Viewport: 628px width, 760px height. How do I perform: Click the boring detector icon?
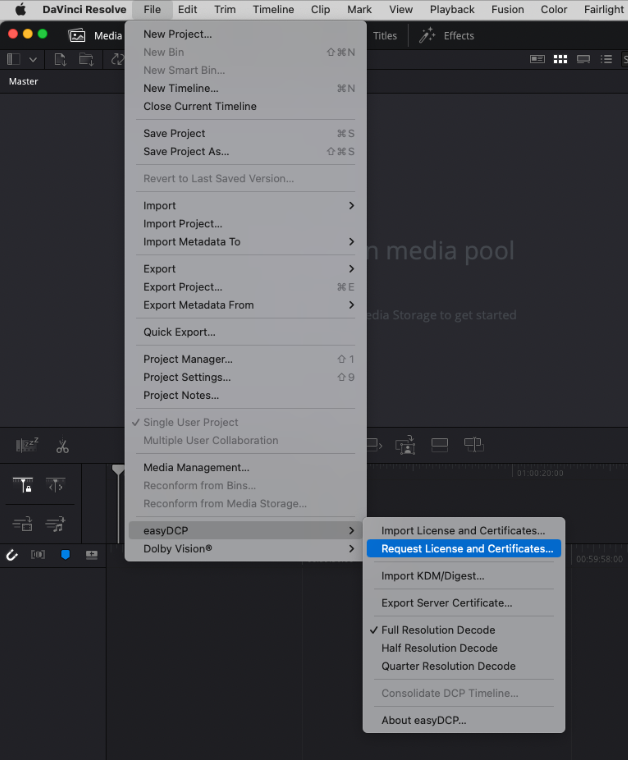(x=27, y=444)
